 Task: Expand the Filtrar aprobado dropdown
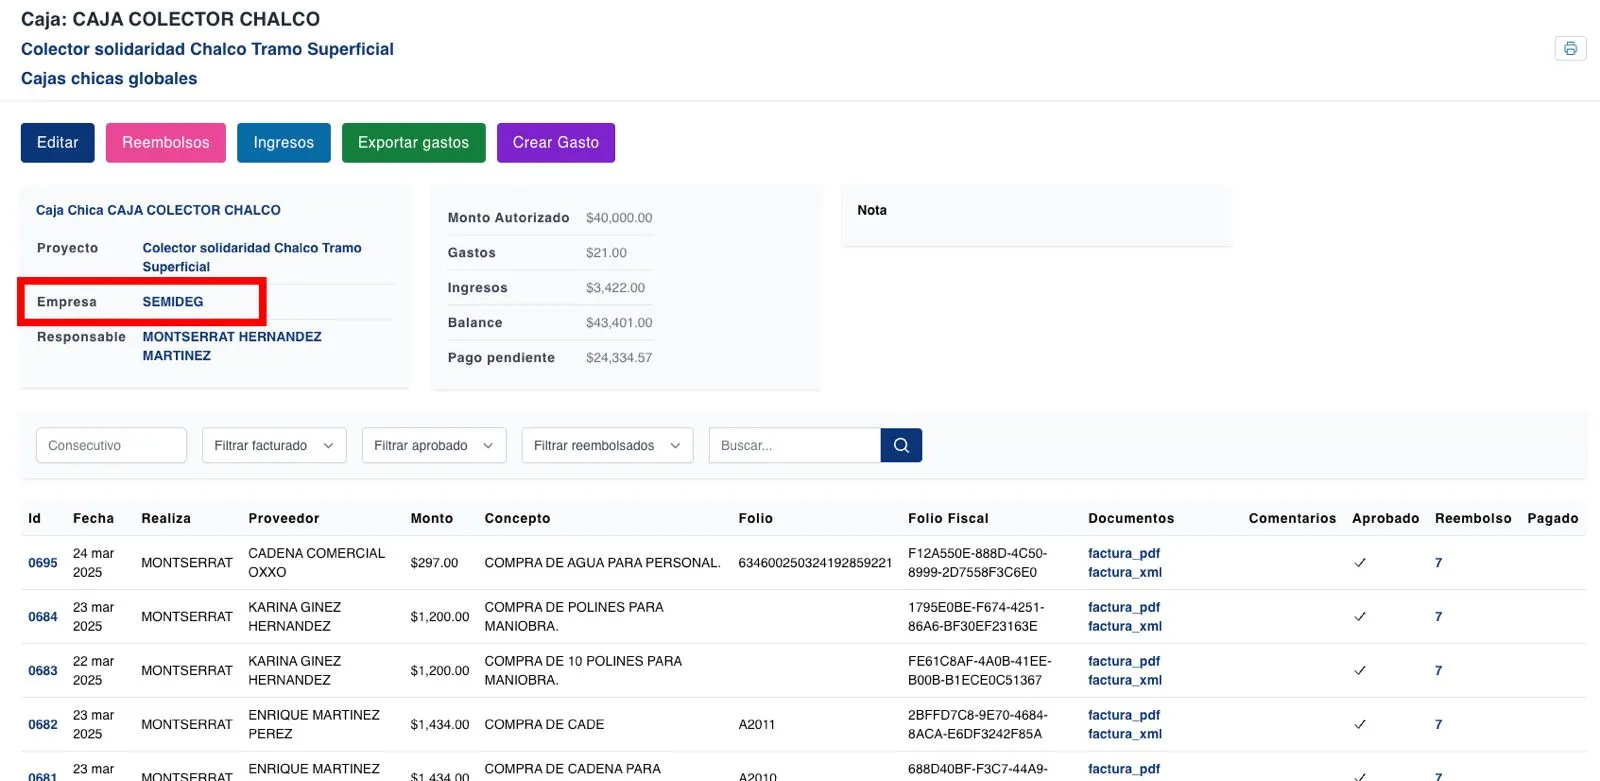point(434,445)
